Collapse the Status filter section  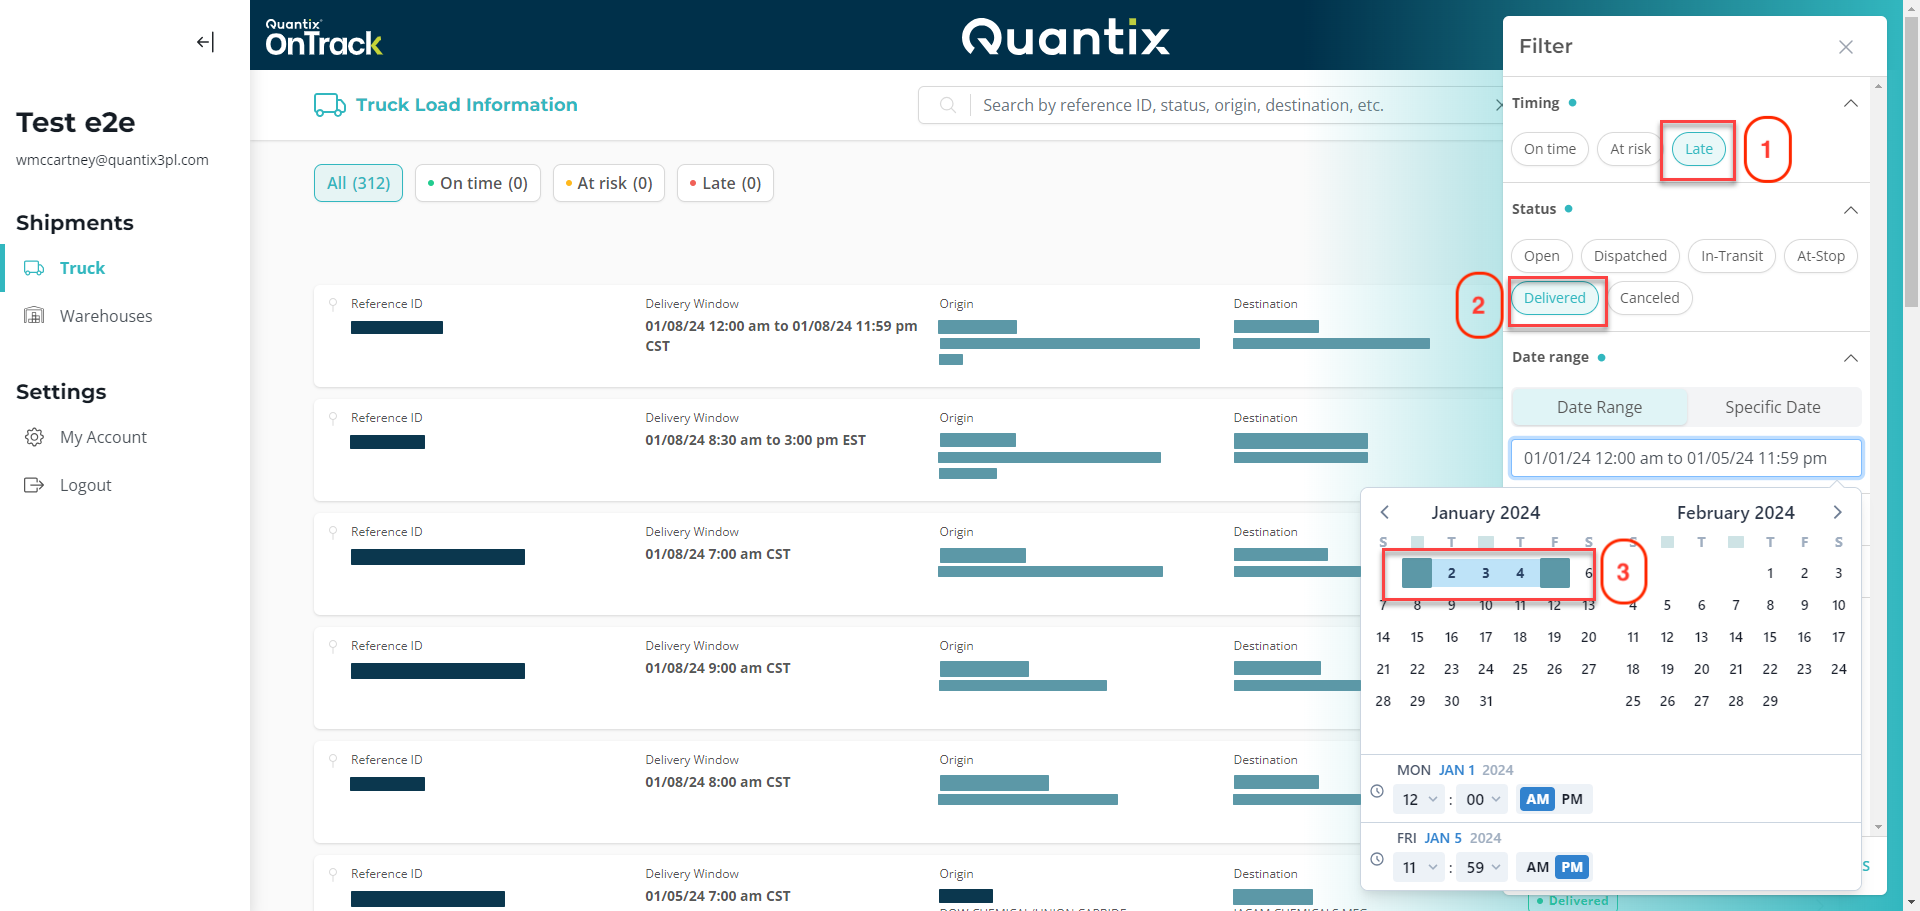[x=1850, y=209]
